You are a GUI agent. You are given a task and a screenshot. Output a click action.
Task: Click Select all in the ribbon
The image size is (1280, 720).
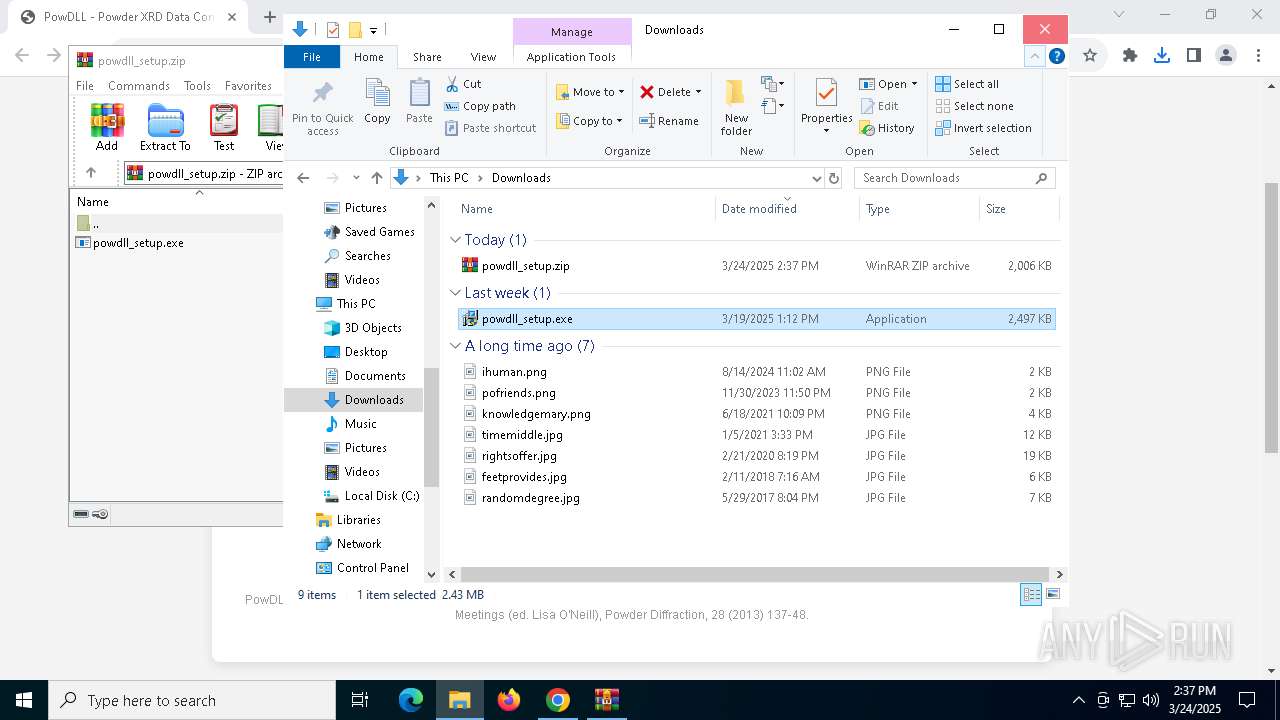pyautogui.click(x=967, y=84)
